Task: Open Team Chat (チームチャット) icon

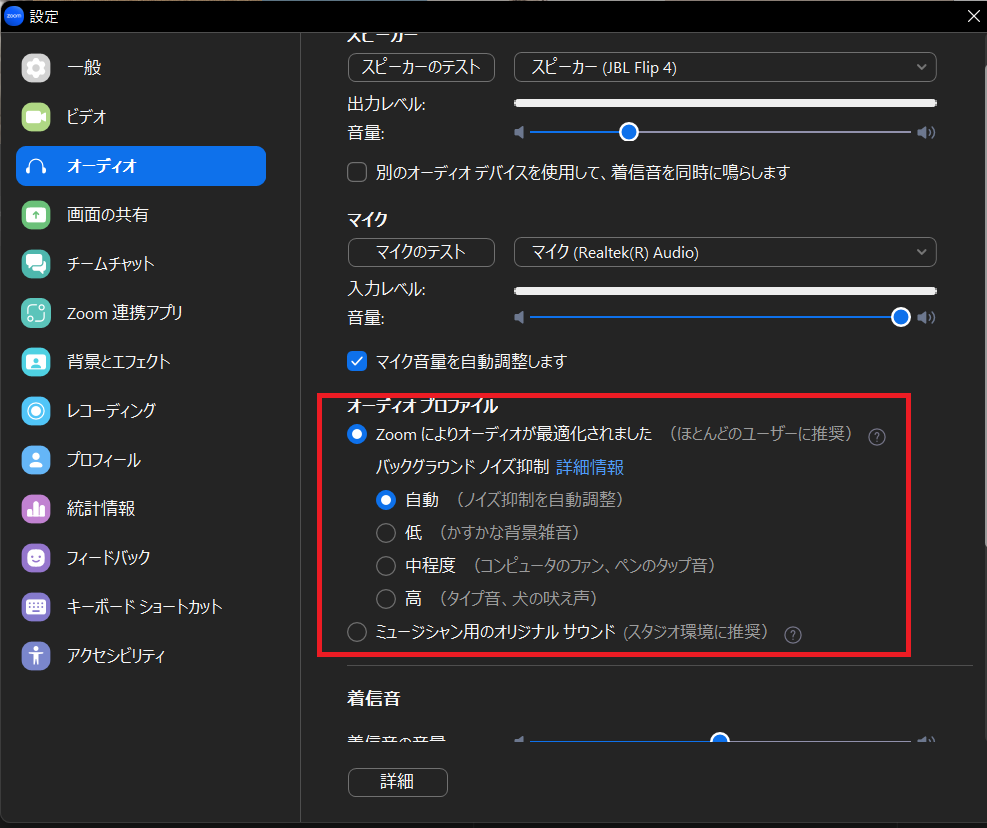Action: pos(36,264)
